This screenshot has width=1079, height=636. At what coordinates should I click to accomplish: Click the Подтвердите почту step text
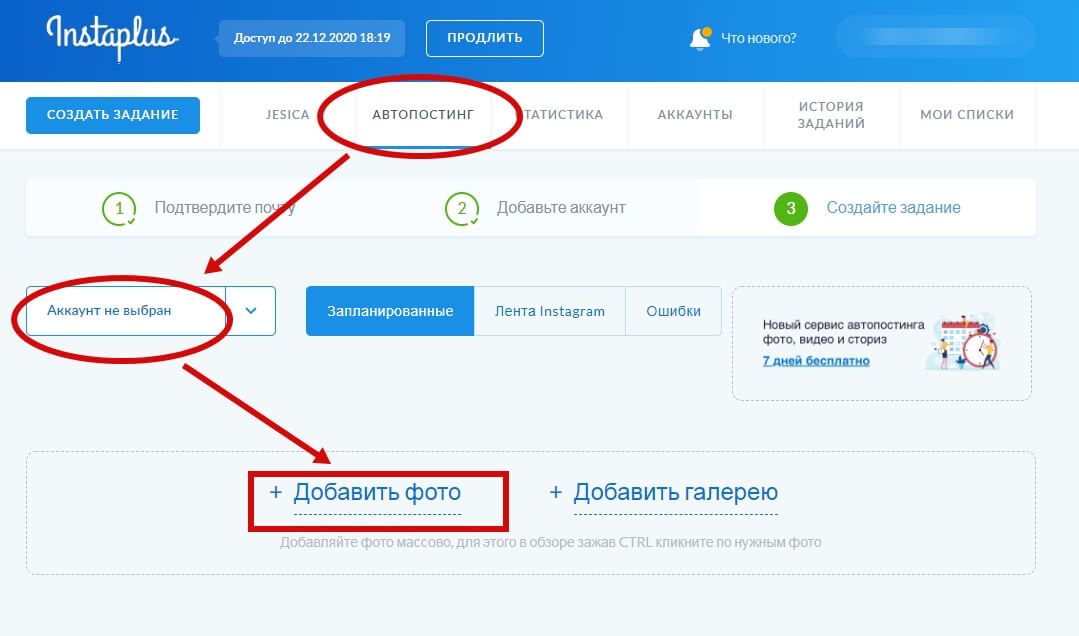(225, 208)
